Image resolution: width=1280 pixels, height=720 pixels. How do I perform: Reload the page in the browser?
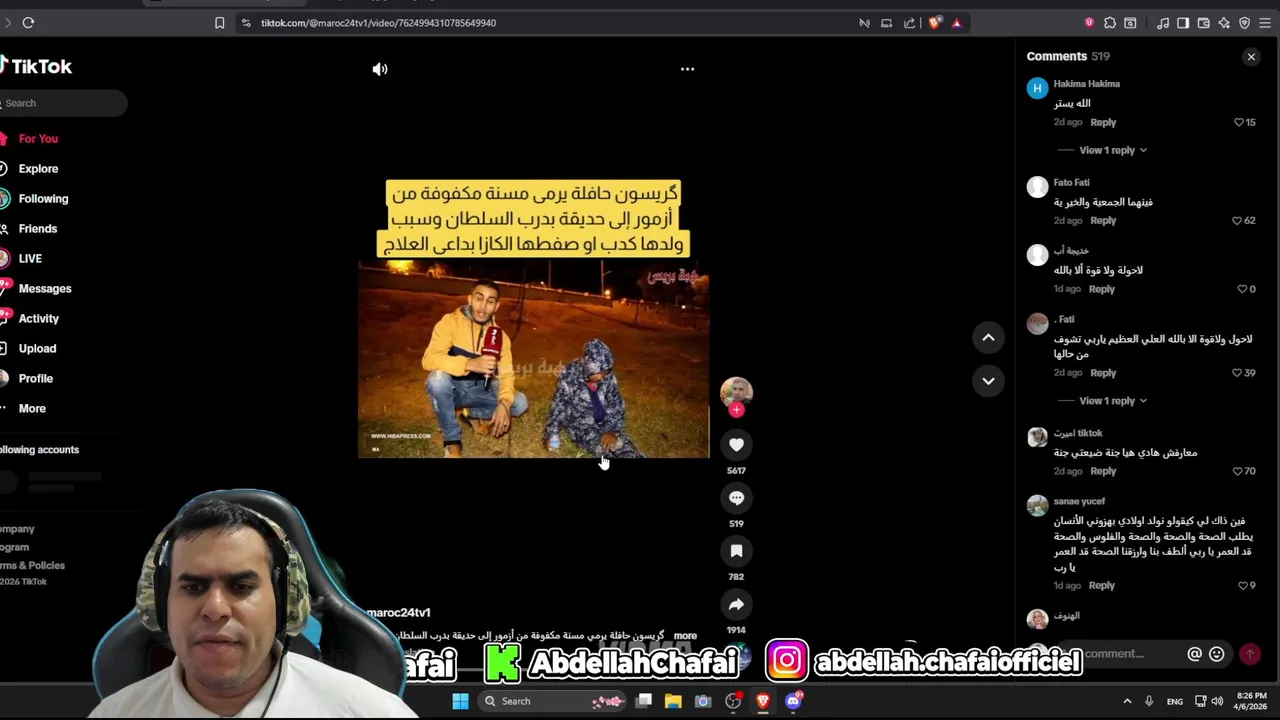[x=28, y=23]
